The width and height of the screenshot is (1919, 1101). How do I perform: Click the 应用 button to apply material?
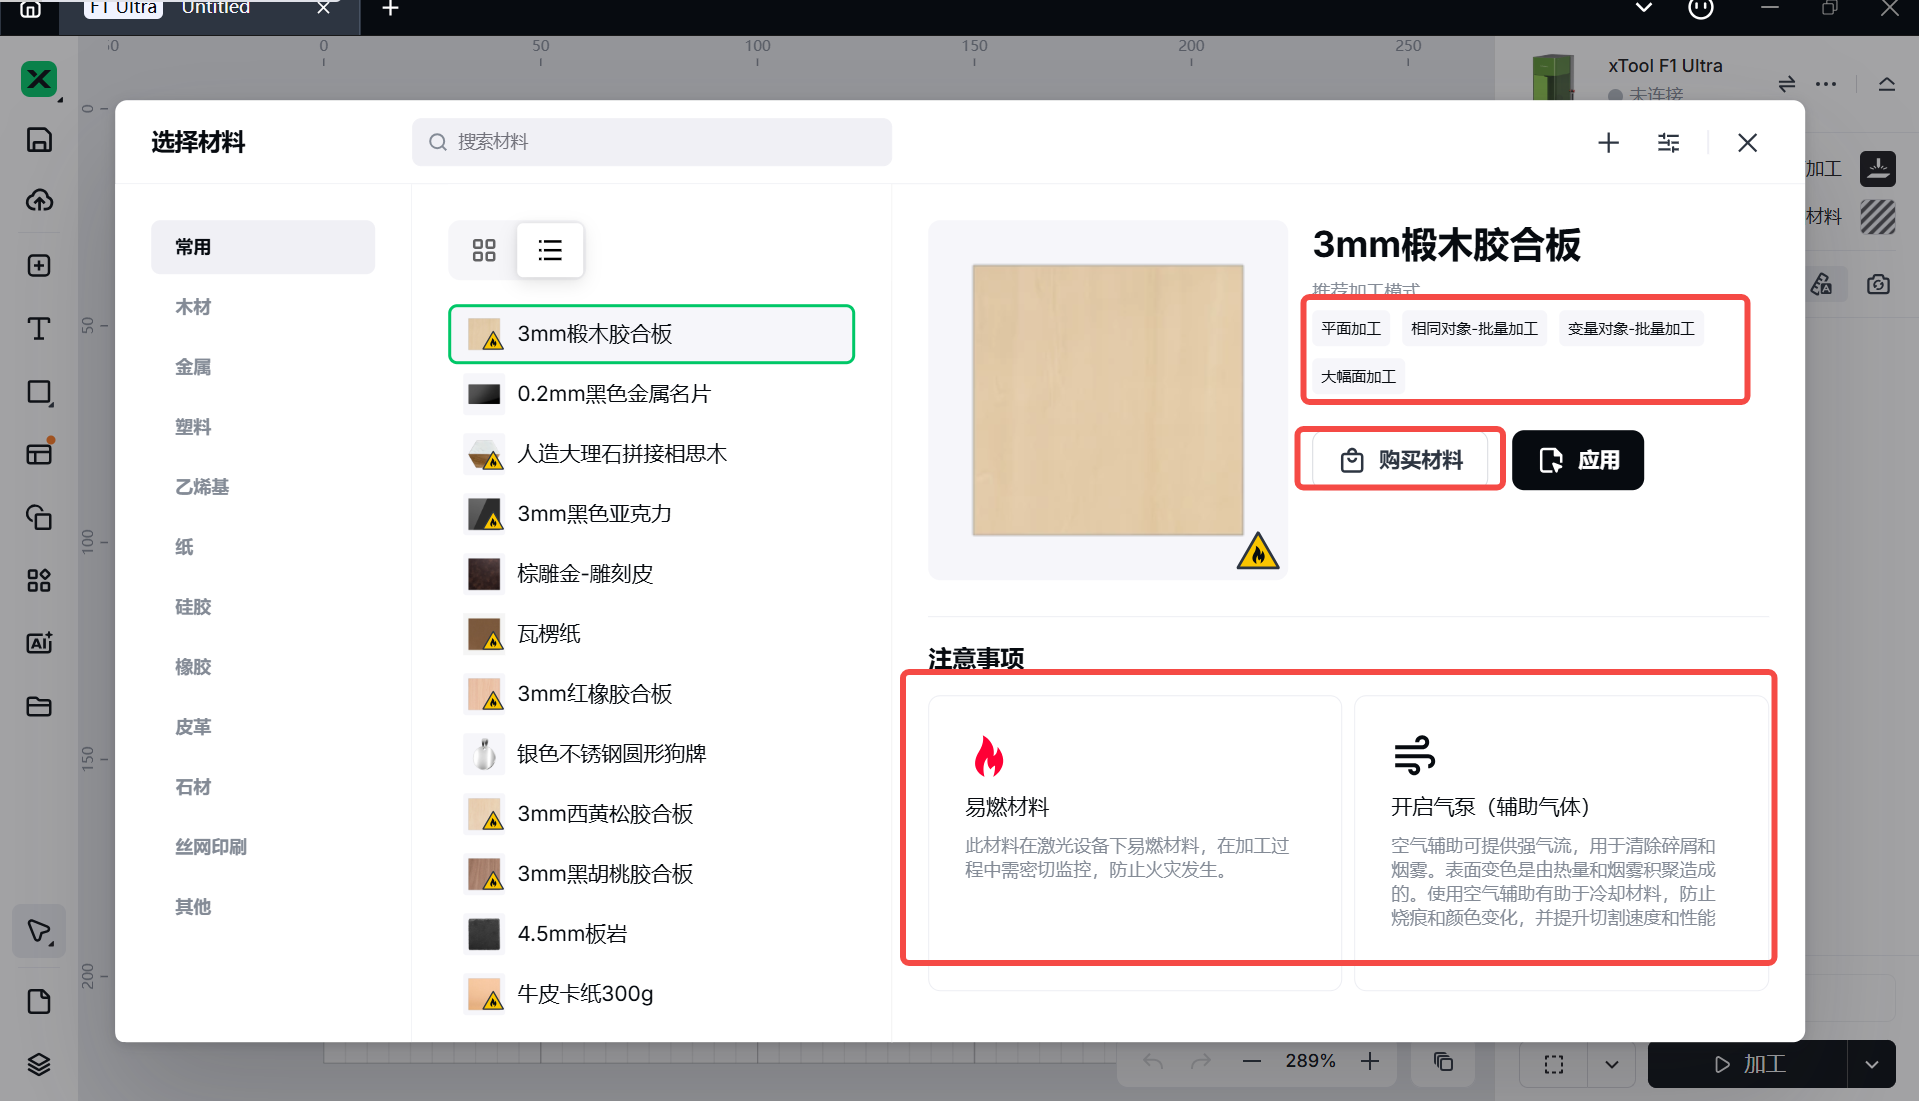tap(1577, 460)
